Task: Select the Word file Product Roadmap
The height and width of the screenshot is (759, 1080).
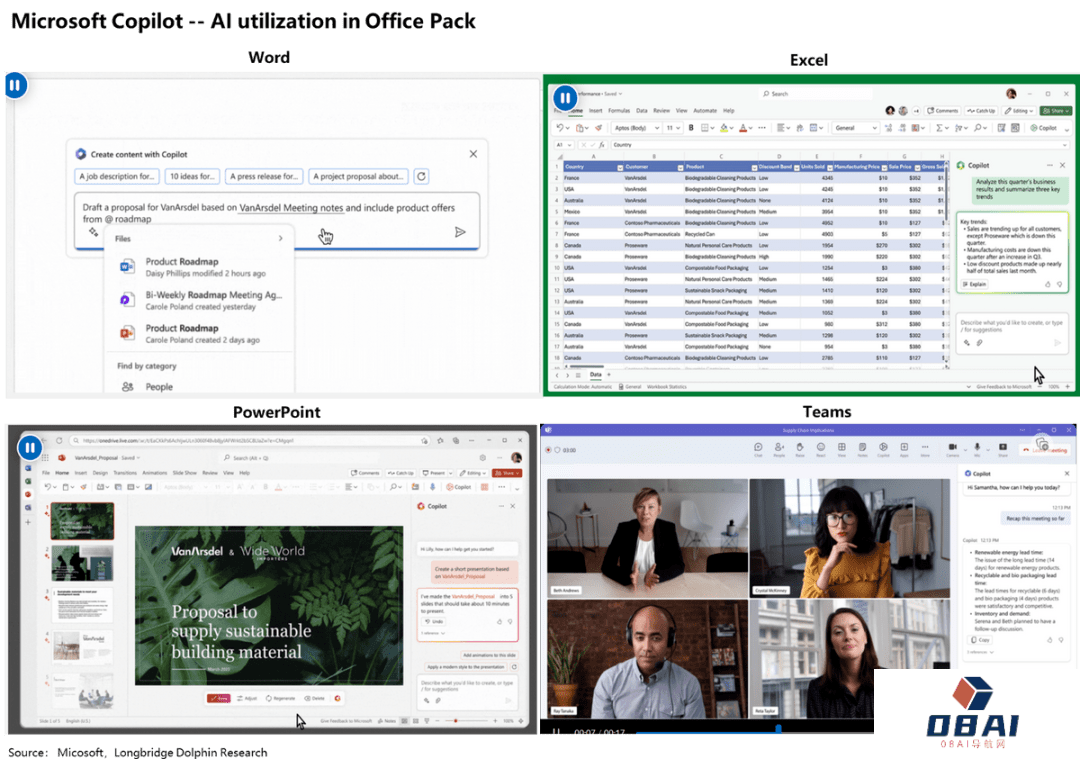Action: 181,267
